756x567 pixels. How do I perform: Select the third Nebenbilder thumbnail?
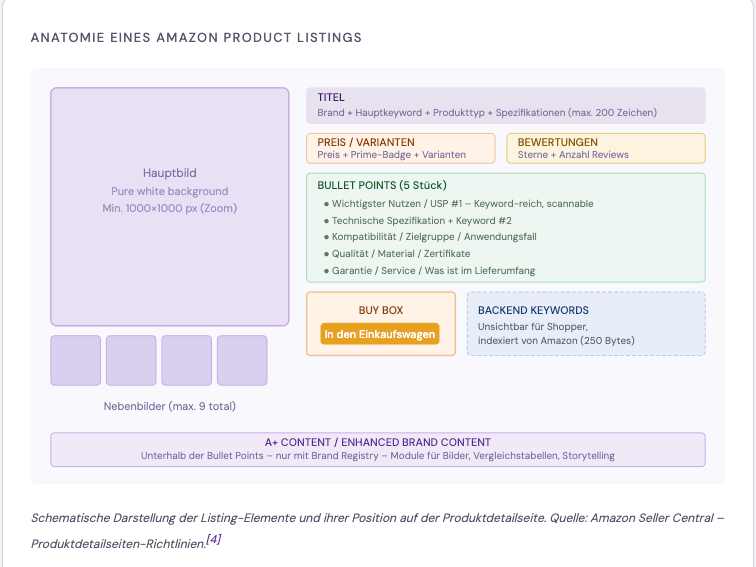[187, 361]
